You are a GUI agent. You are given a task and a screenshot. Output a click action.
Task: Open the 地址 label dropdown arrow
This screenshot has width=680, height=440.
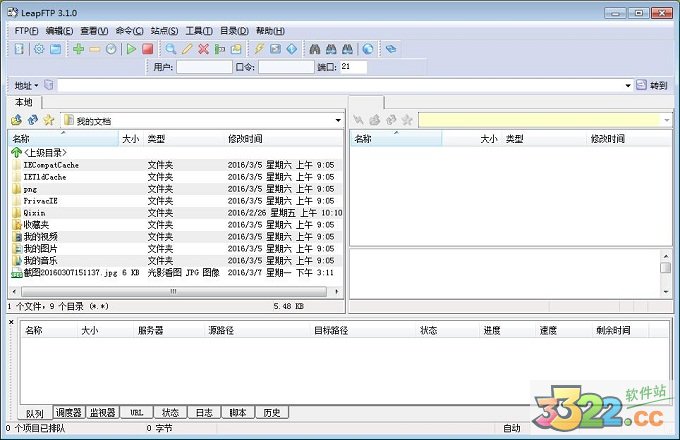coord(36,85)
